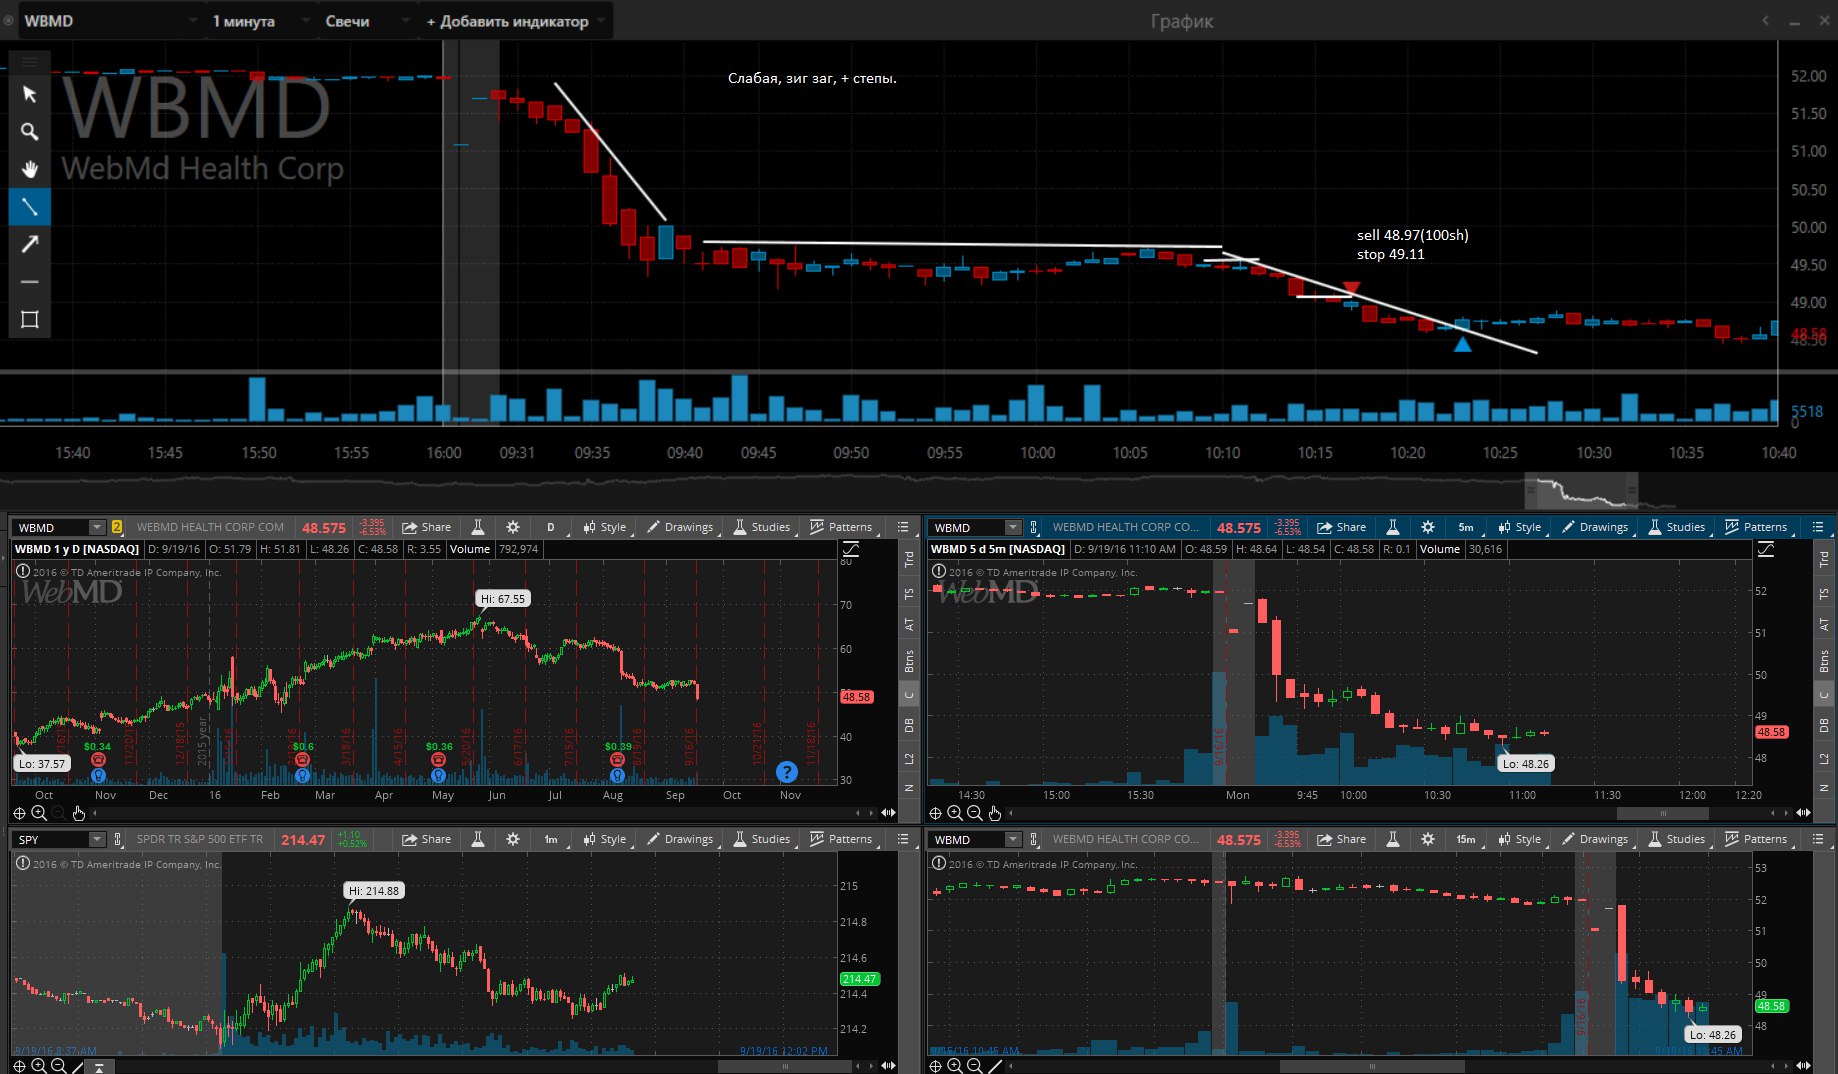The height and width of the screenshot is (1074, 1838).
Task: Toggle the TS side tab on WBMD daily chart
Action: pos(909,594)
